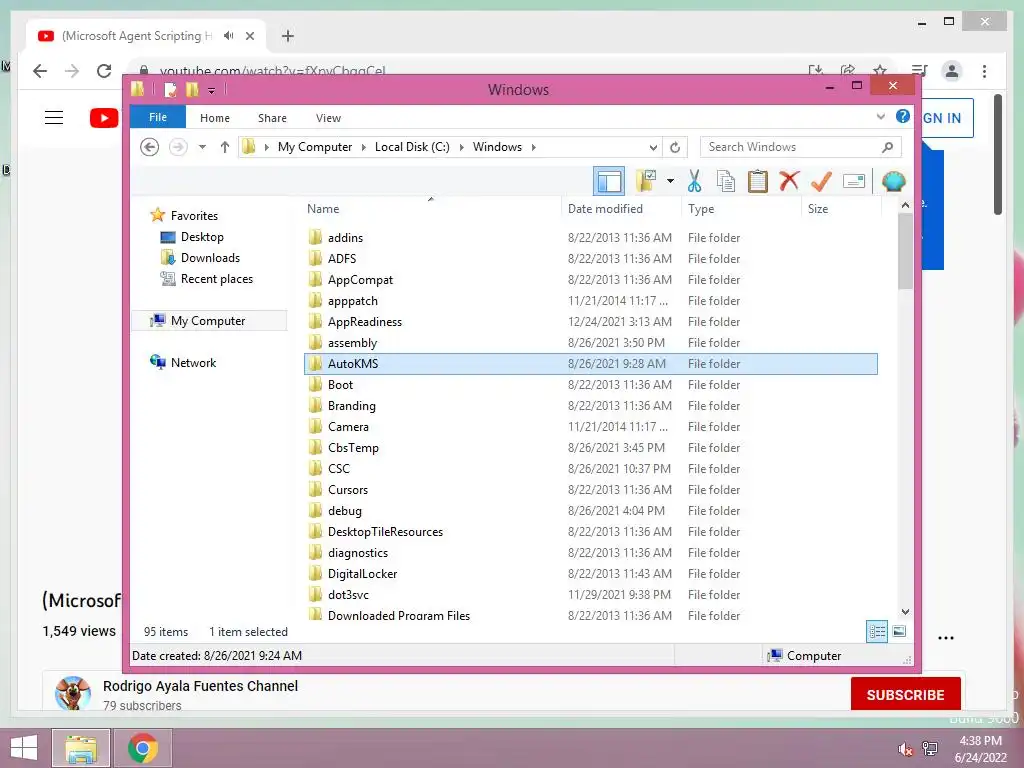Click the YouTube SUBSCRIBE button

click(x=905, y=694)
